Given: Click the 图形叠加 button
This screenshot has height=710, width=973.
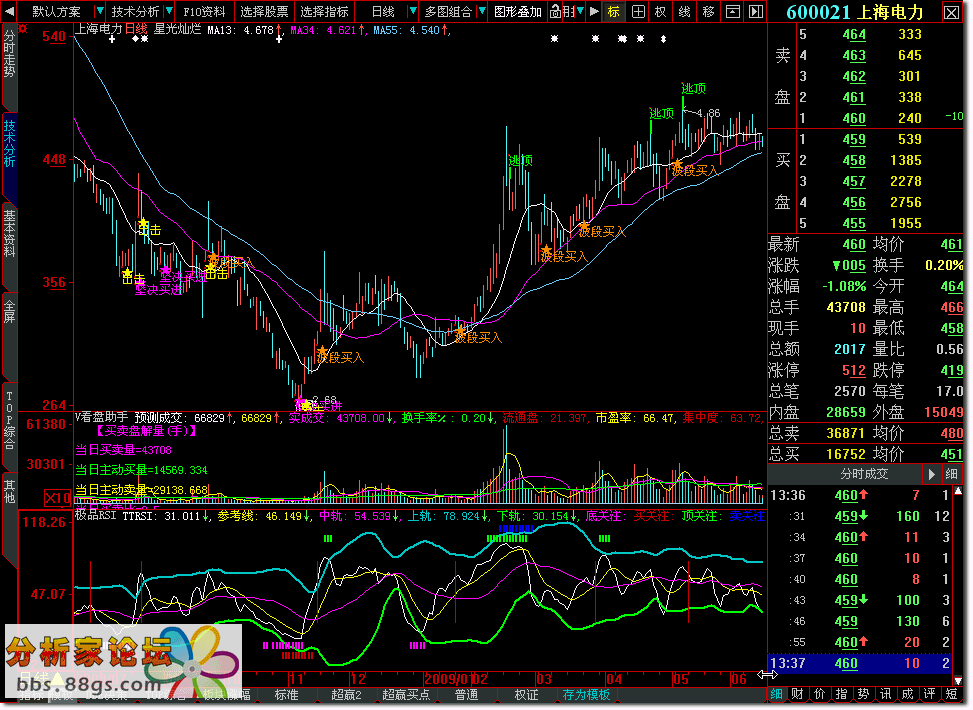Looking at the screenshot, I should [518, 11].
